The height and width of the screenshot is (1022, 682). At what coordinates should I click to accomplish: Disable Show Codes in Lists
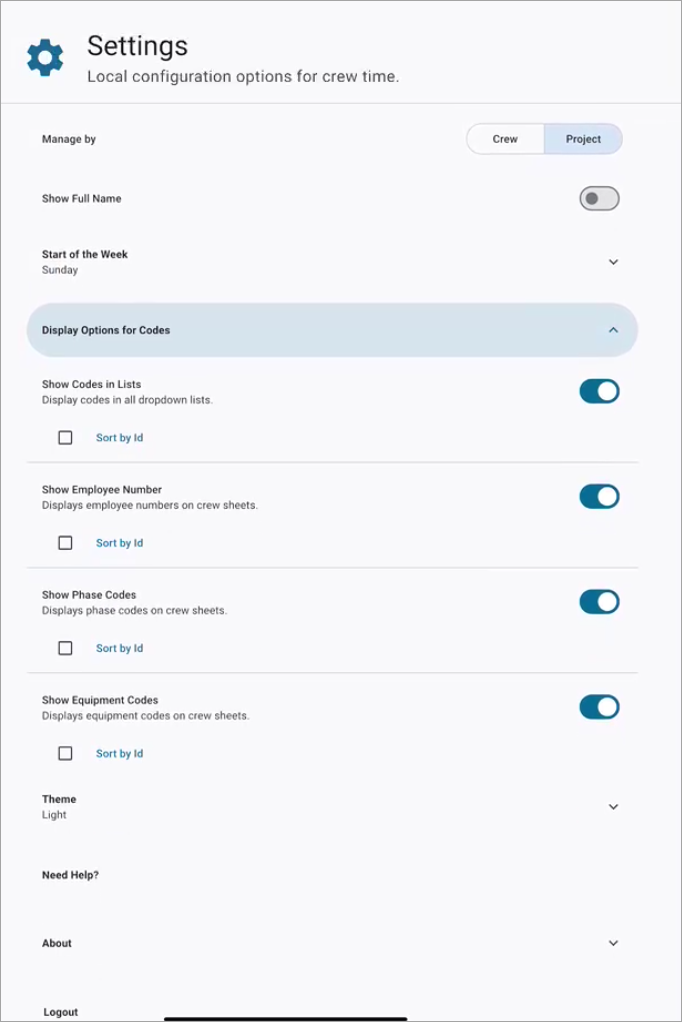pyautogui.click(x=599, y=391)
